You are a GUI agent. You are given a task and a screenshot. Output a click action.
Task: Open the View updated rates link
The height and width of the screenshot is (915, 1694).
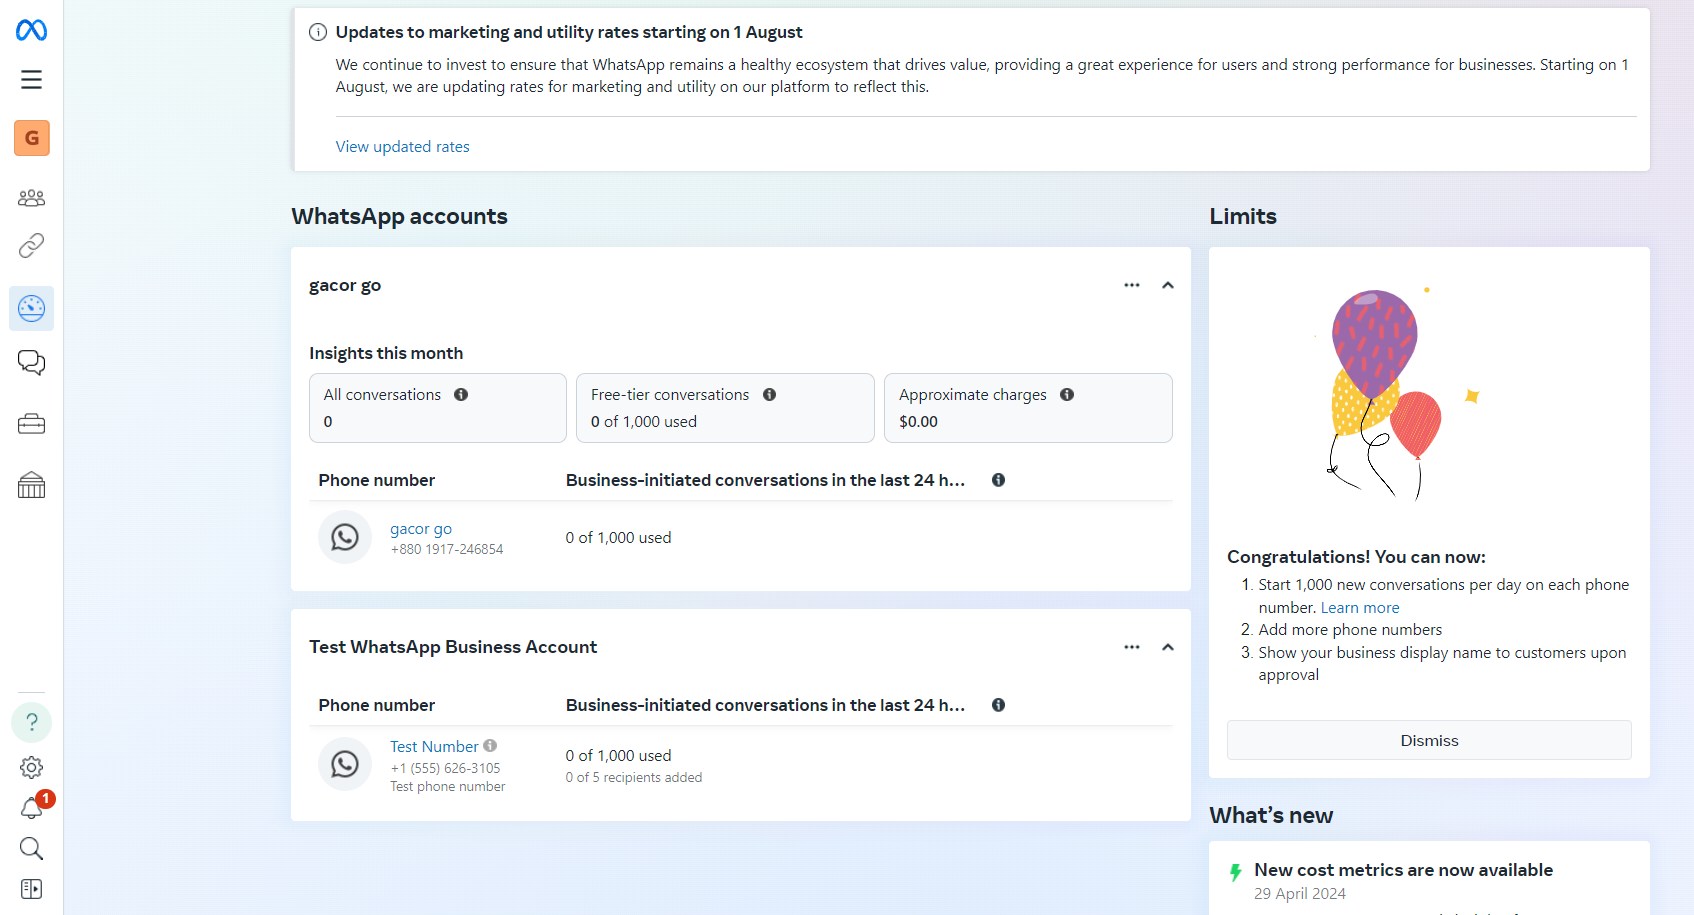tap(402, 146)
